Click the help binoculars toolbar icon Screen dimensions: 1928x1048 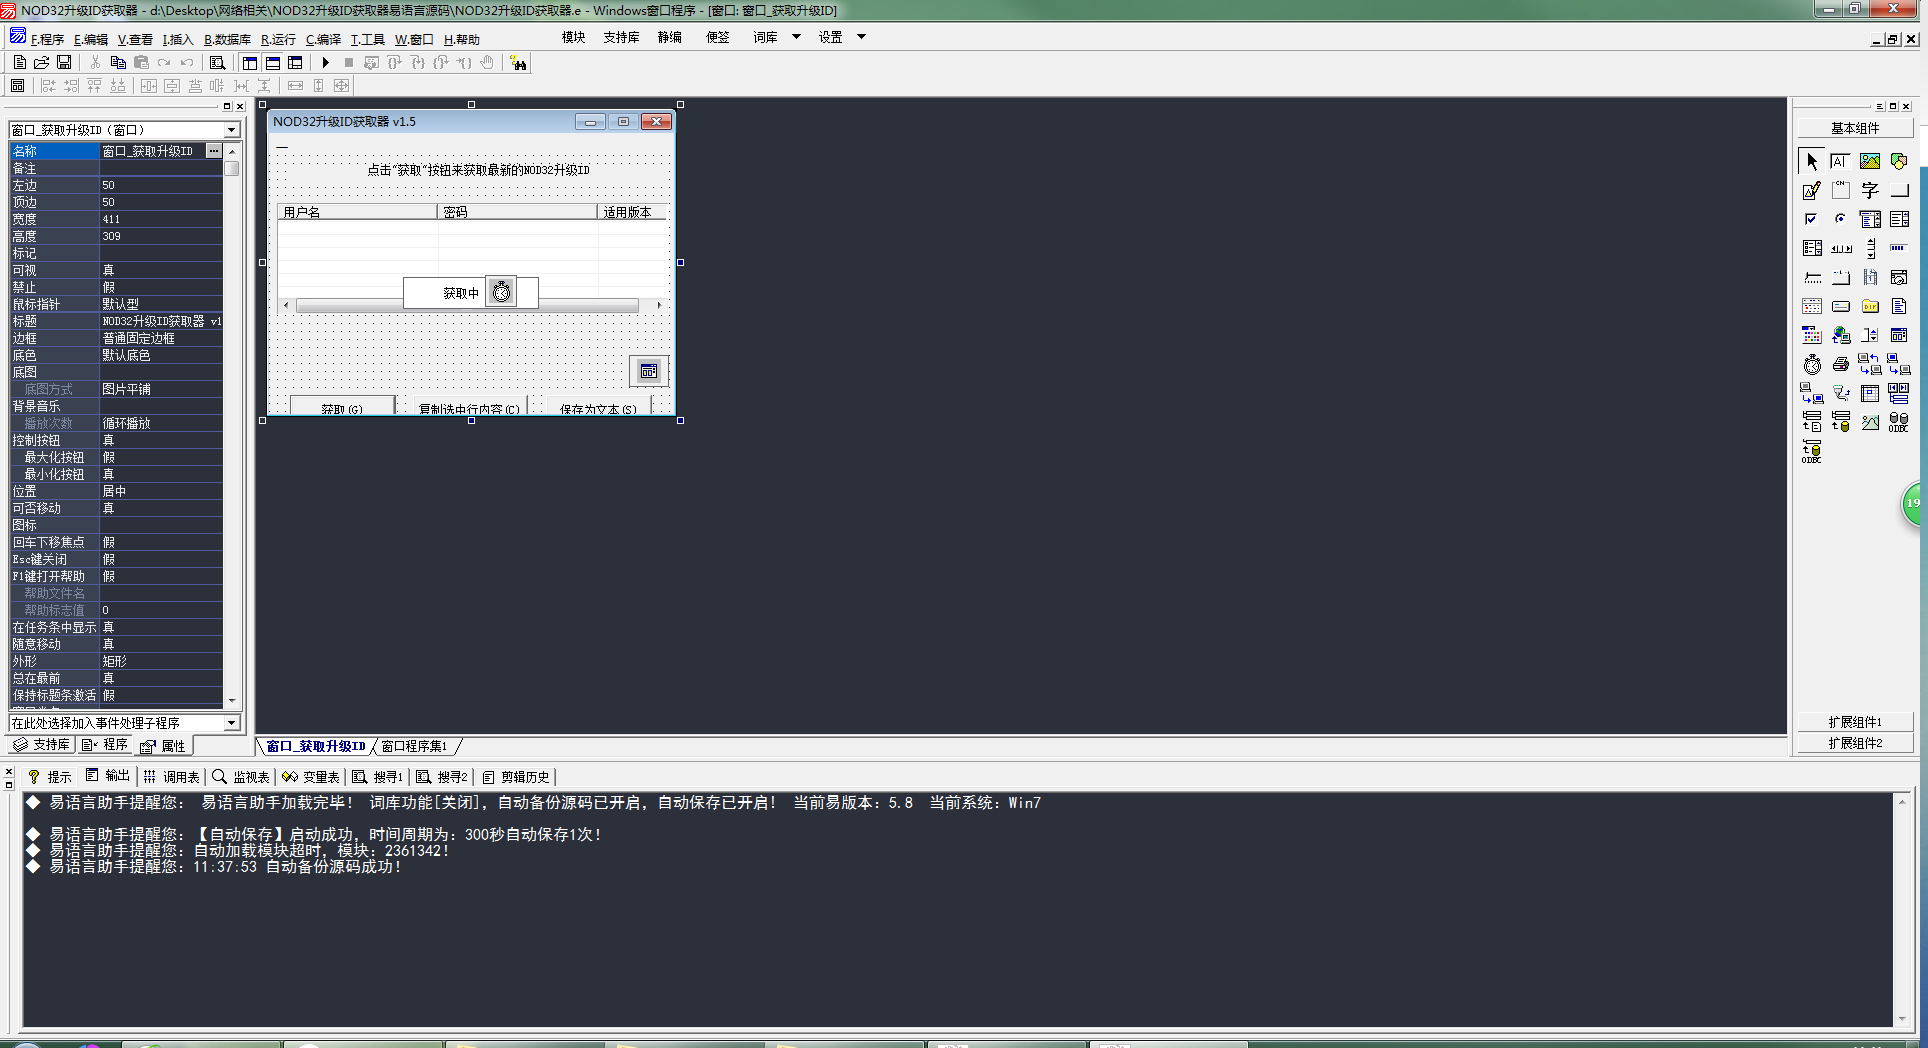518,63
